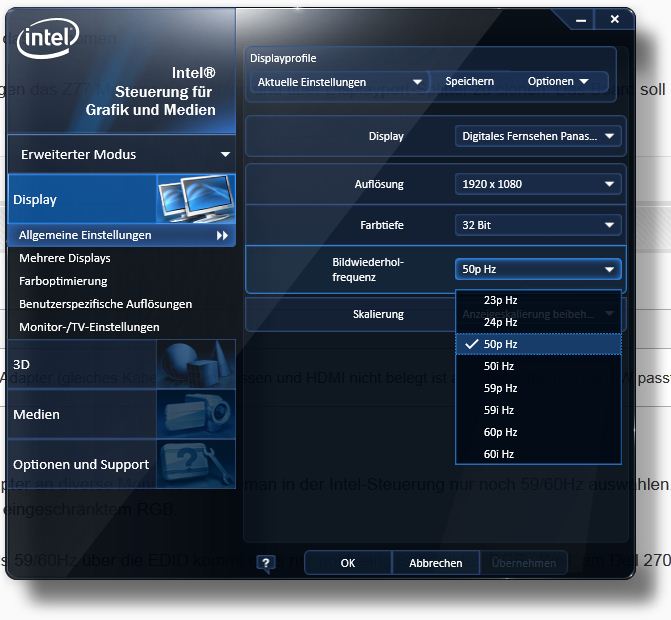This screenshot has height=620, width=671.
Task: Select 59p Hz refresh rate
Action: [x=538, y=388]
